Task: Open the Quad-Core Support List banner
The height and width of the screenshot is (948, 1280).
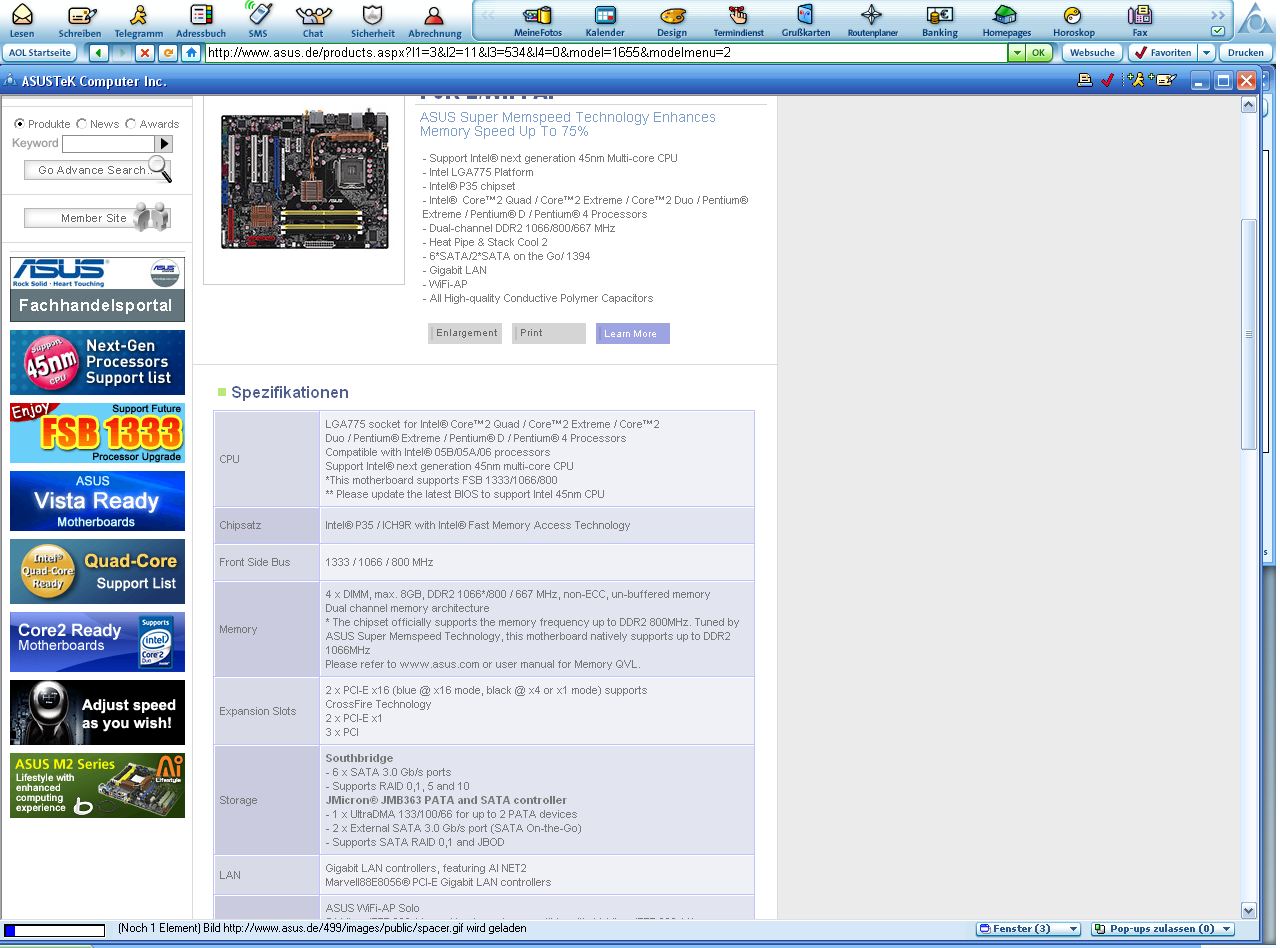Action: click(97, 571)
